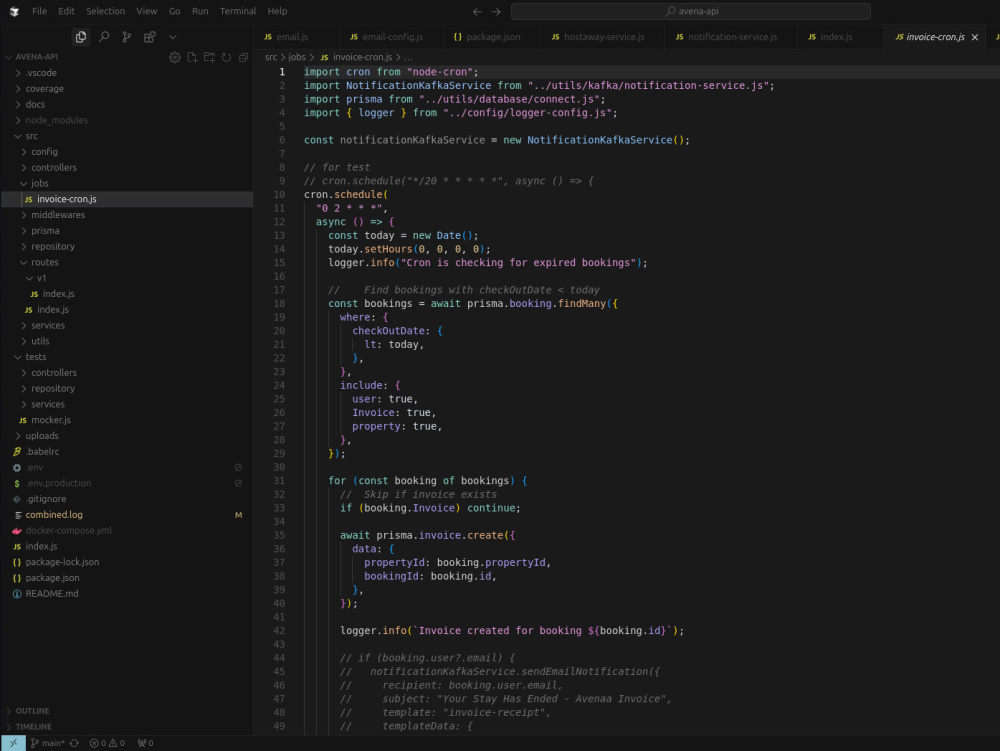Click the Collapse Folders icon

[243, 57]
